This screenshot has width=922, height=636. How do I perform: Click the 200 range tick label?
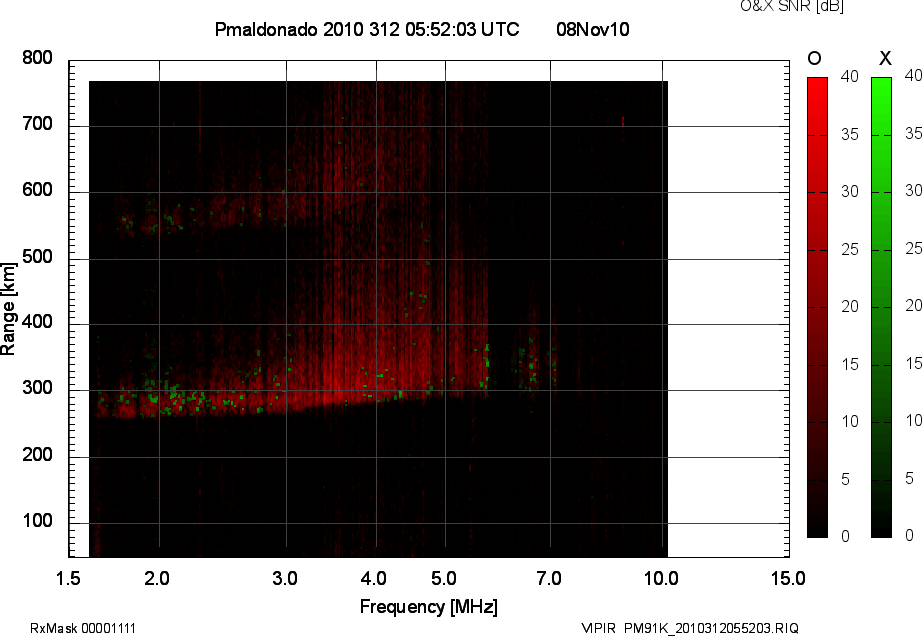click(37, 455)
